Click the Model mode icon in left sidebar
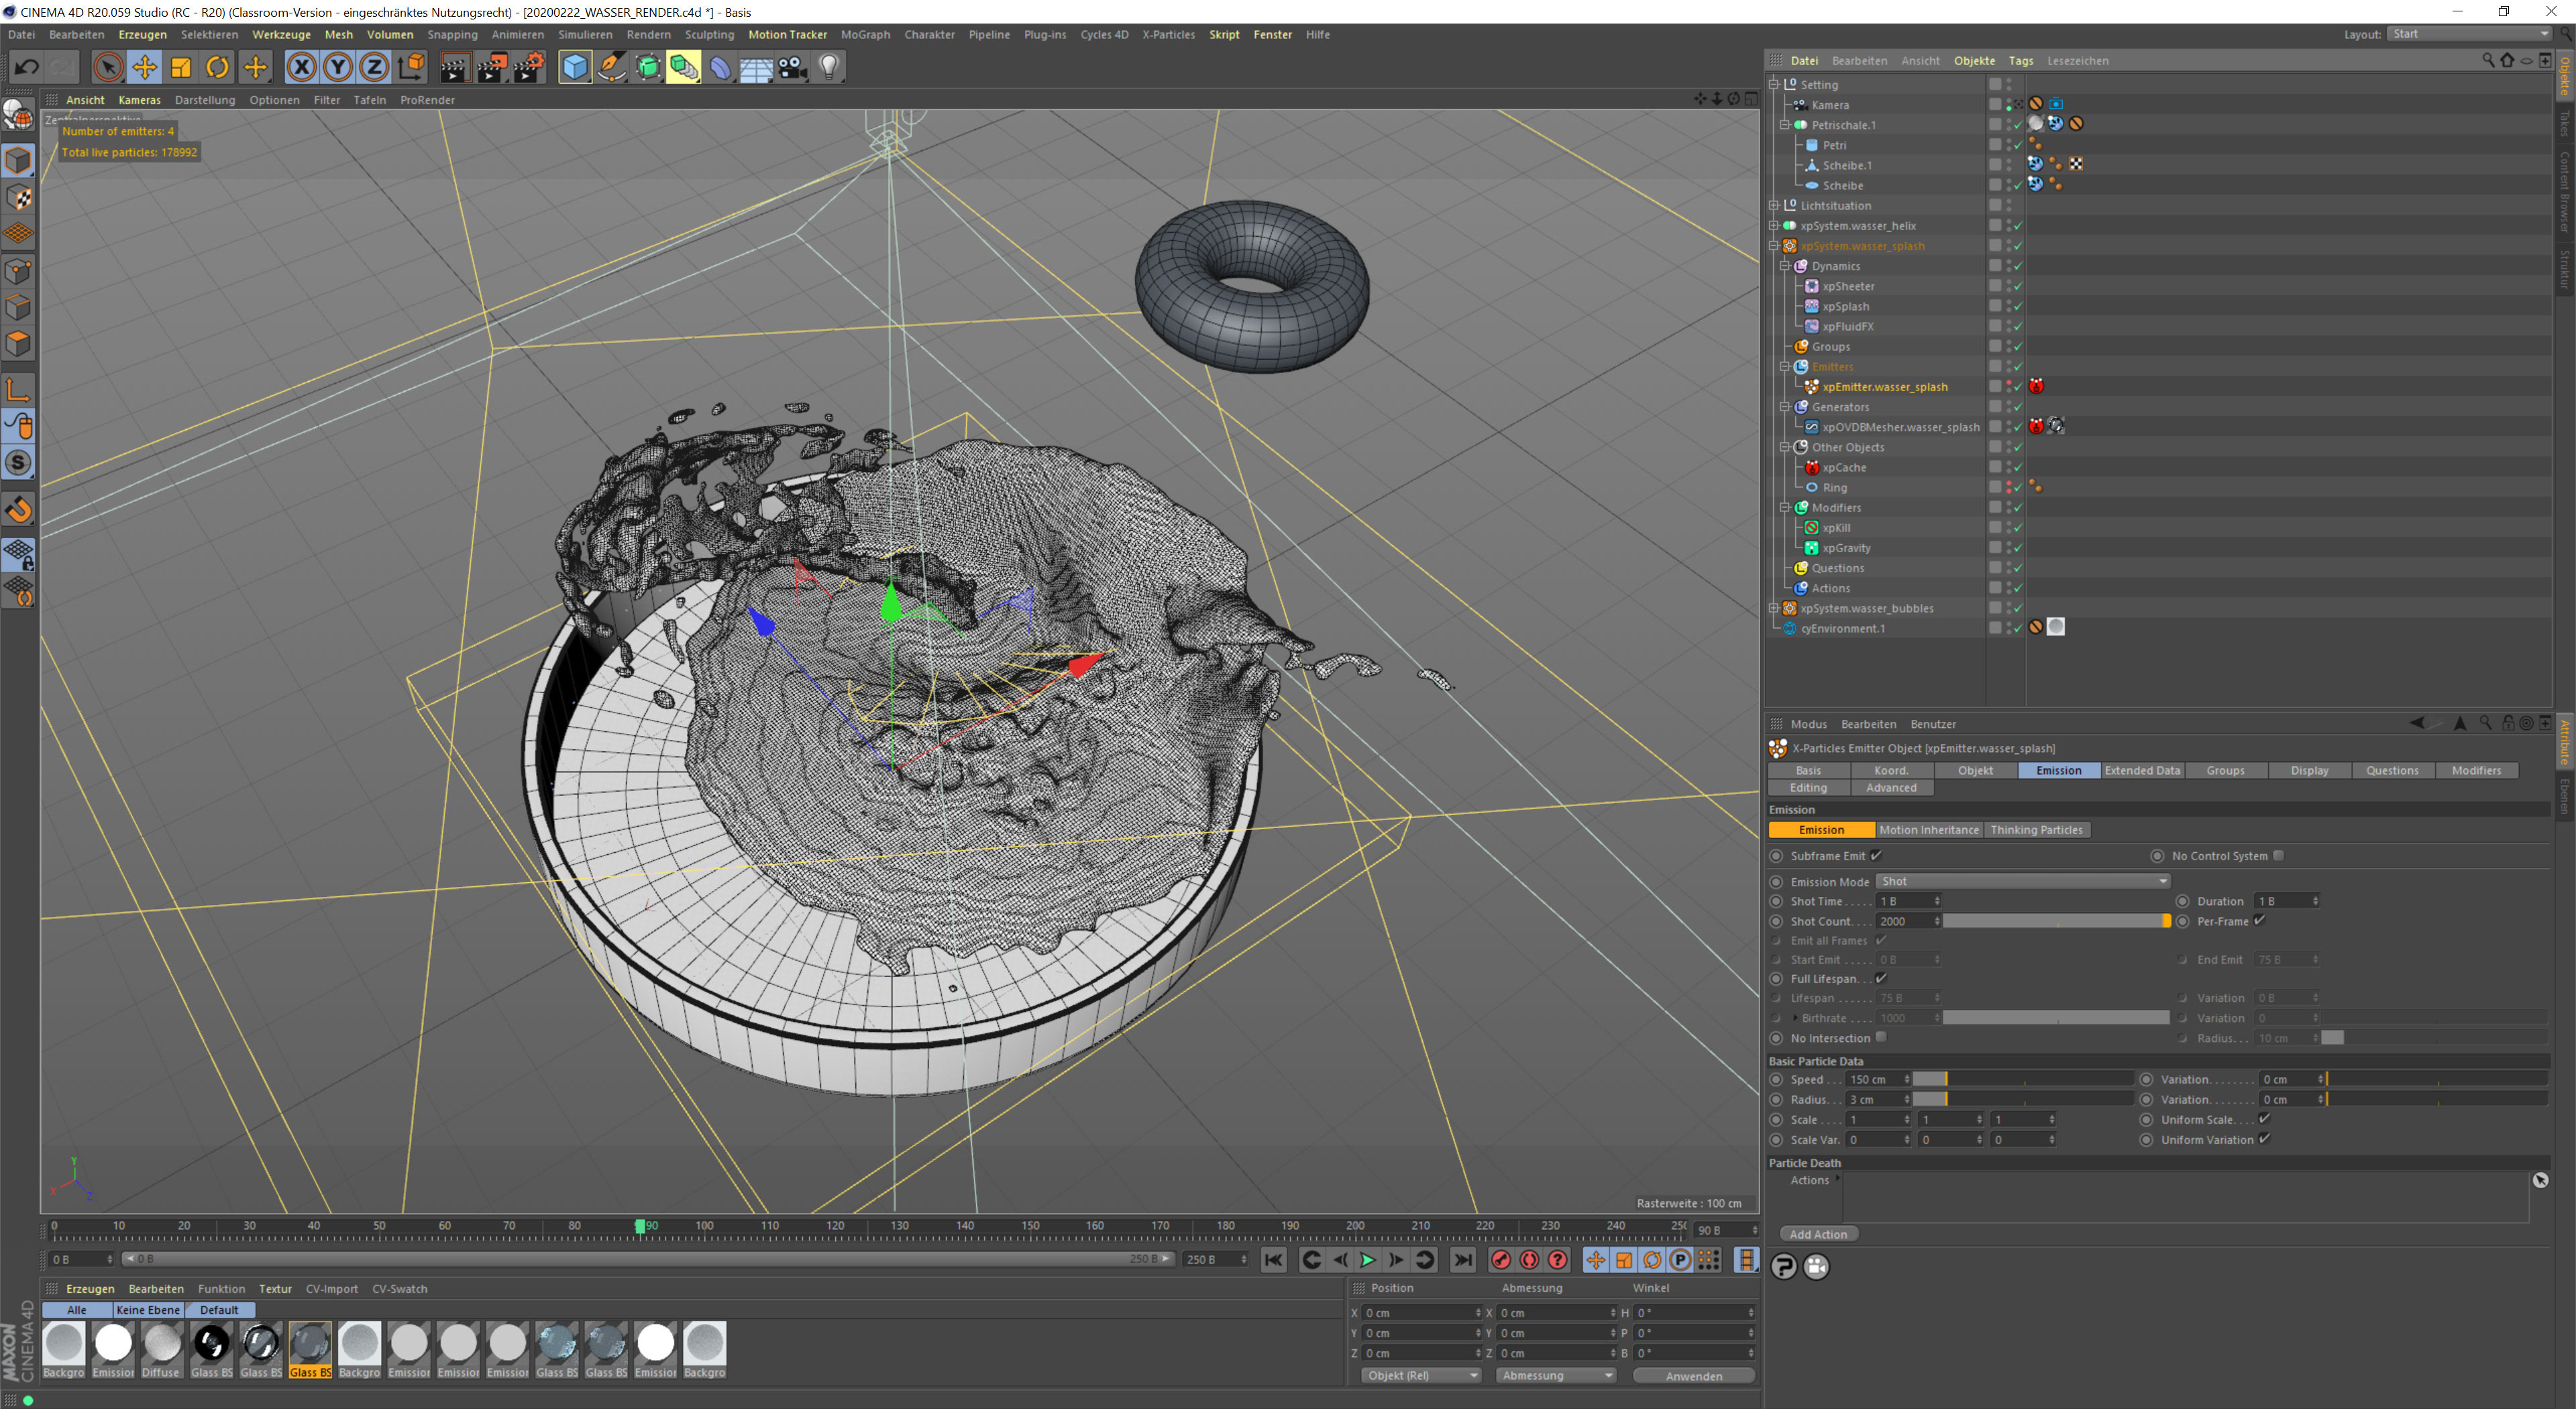Screen dimensions: 2576x1409 [x=19, y=160]
